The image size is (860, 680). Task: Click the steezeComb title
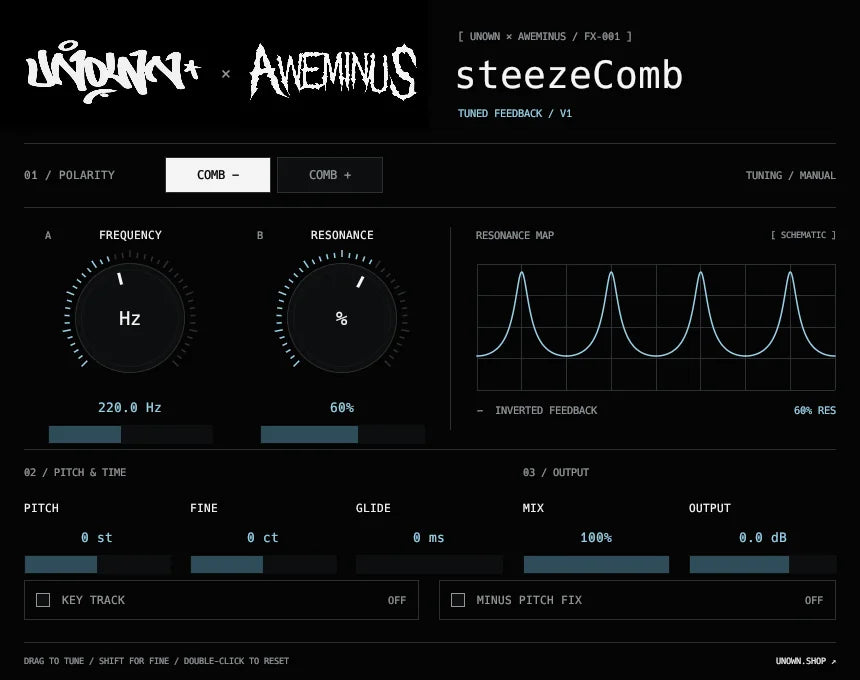tap(569, 75)
